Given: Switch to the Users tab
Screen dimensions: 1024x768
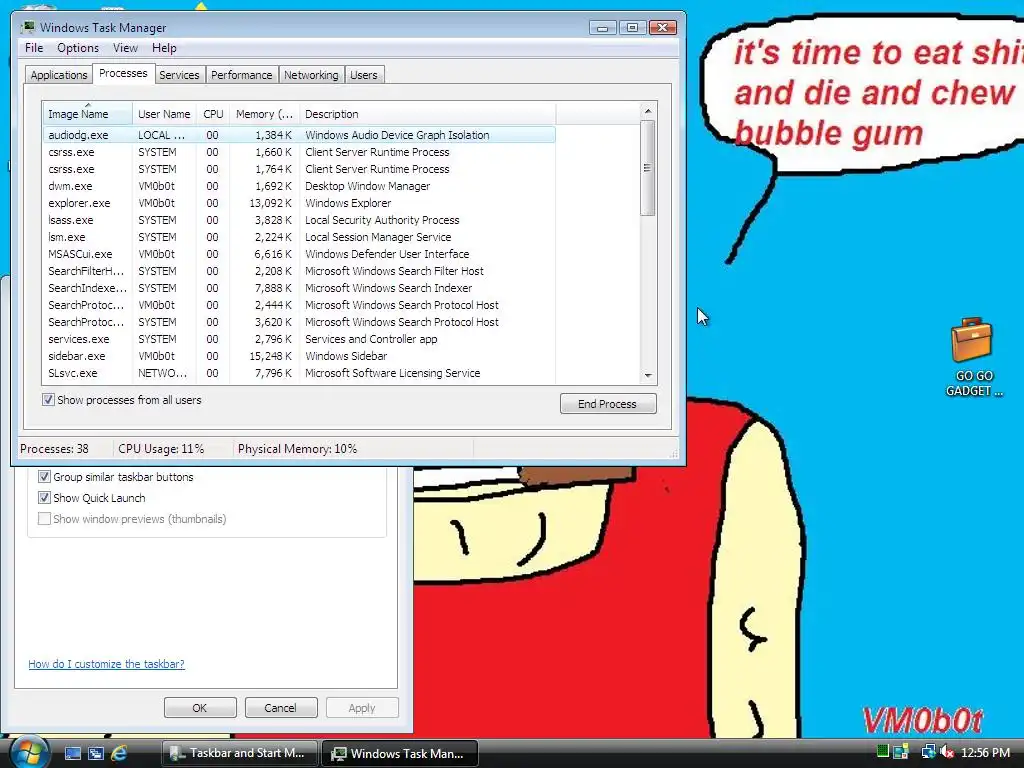Looking at the screenshot, I should [x=363, y=75].
